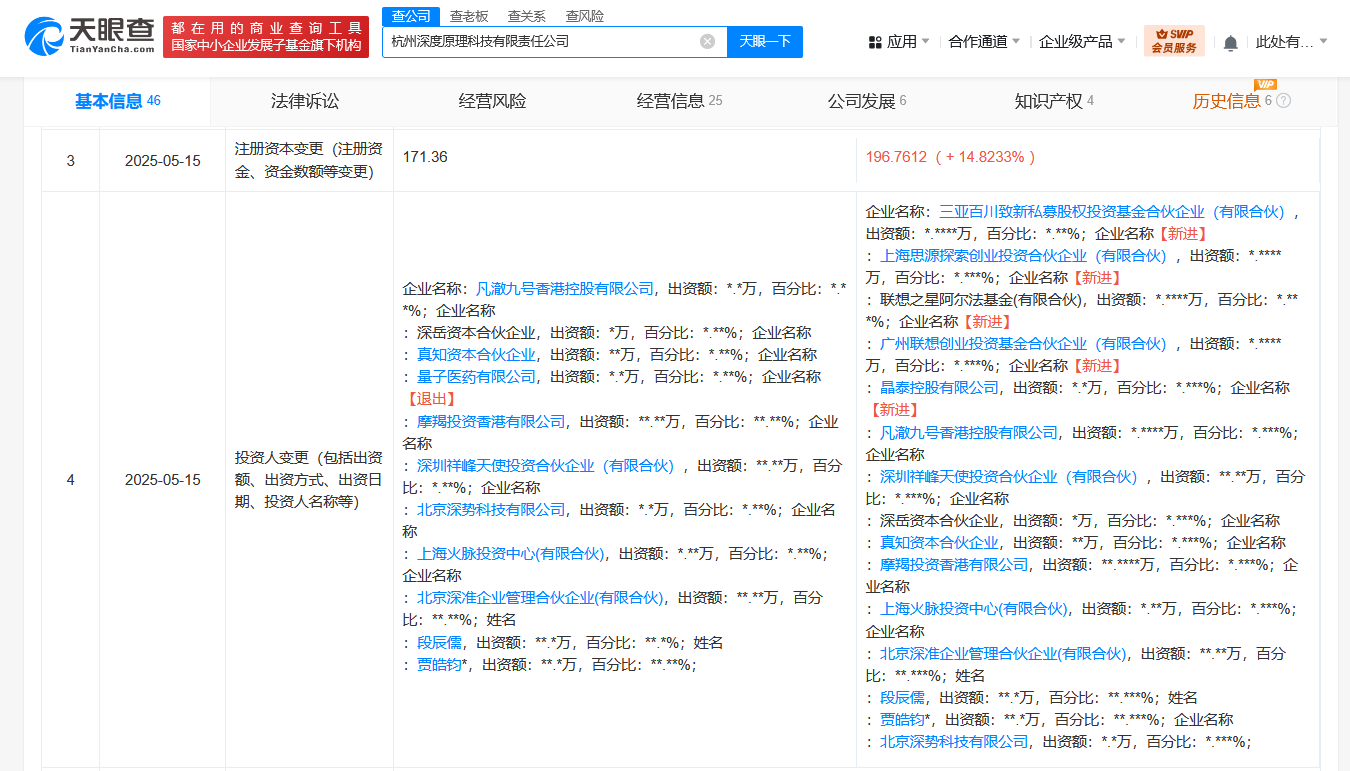The width and height of the screenshot is (1350, 771).
Task: Click into the company search input field
Action: pyautogui.click(x=540, y=41)
